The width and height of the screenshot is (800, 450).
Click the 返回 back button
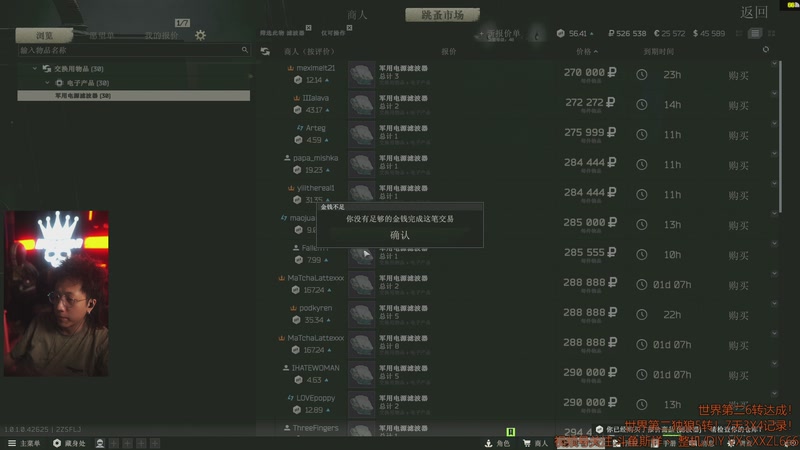tap(754, 12)
